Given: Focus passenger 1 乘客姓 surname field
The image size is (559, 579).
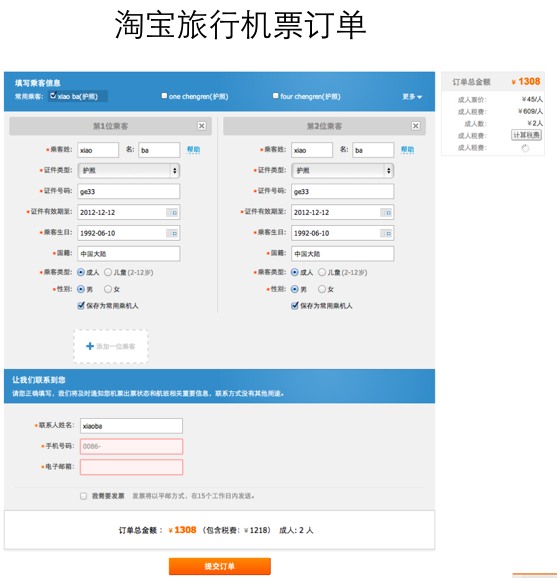Looking at the screenshot, I should point(98,150).
